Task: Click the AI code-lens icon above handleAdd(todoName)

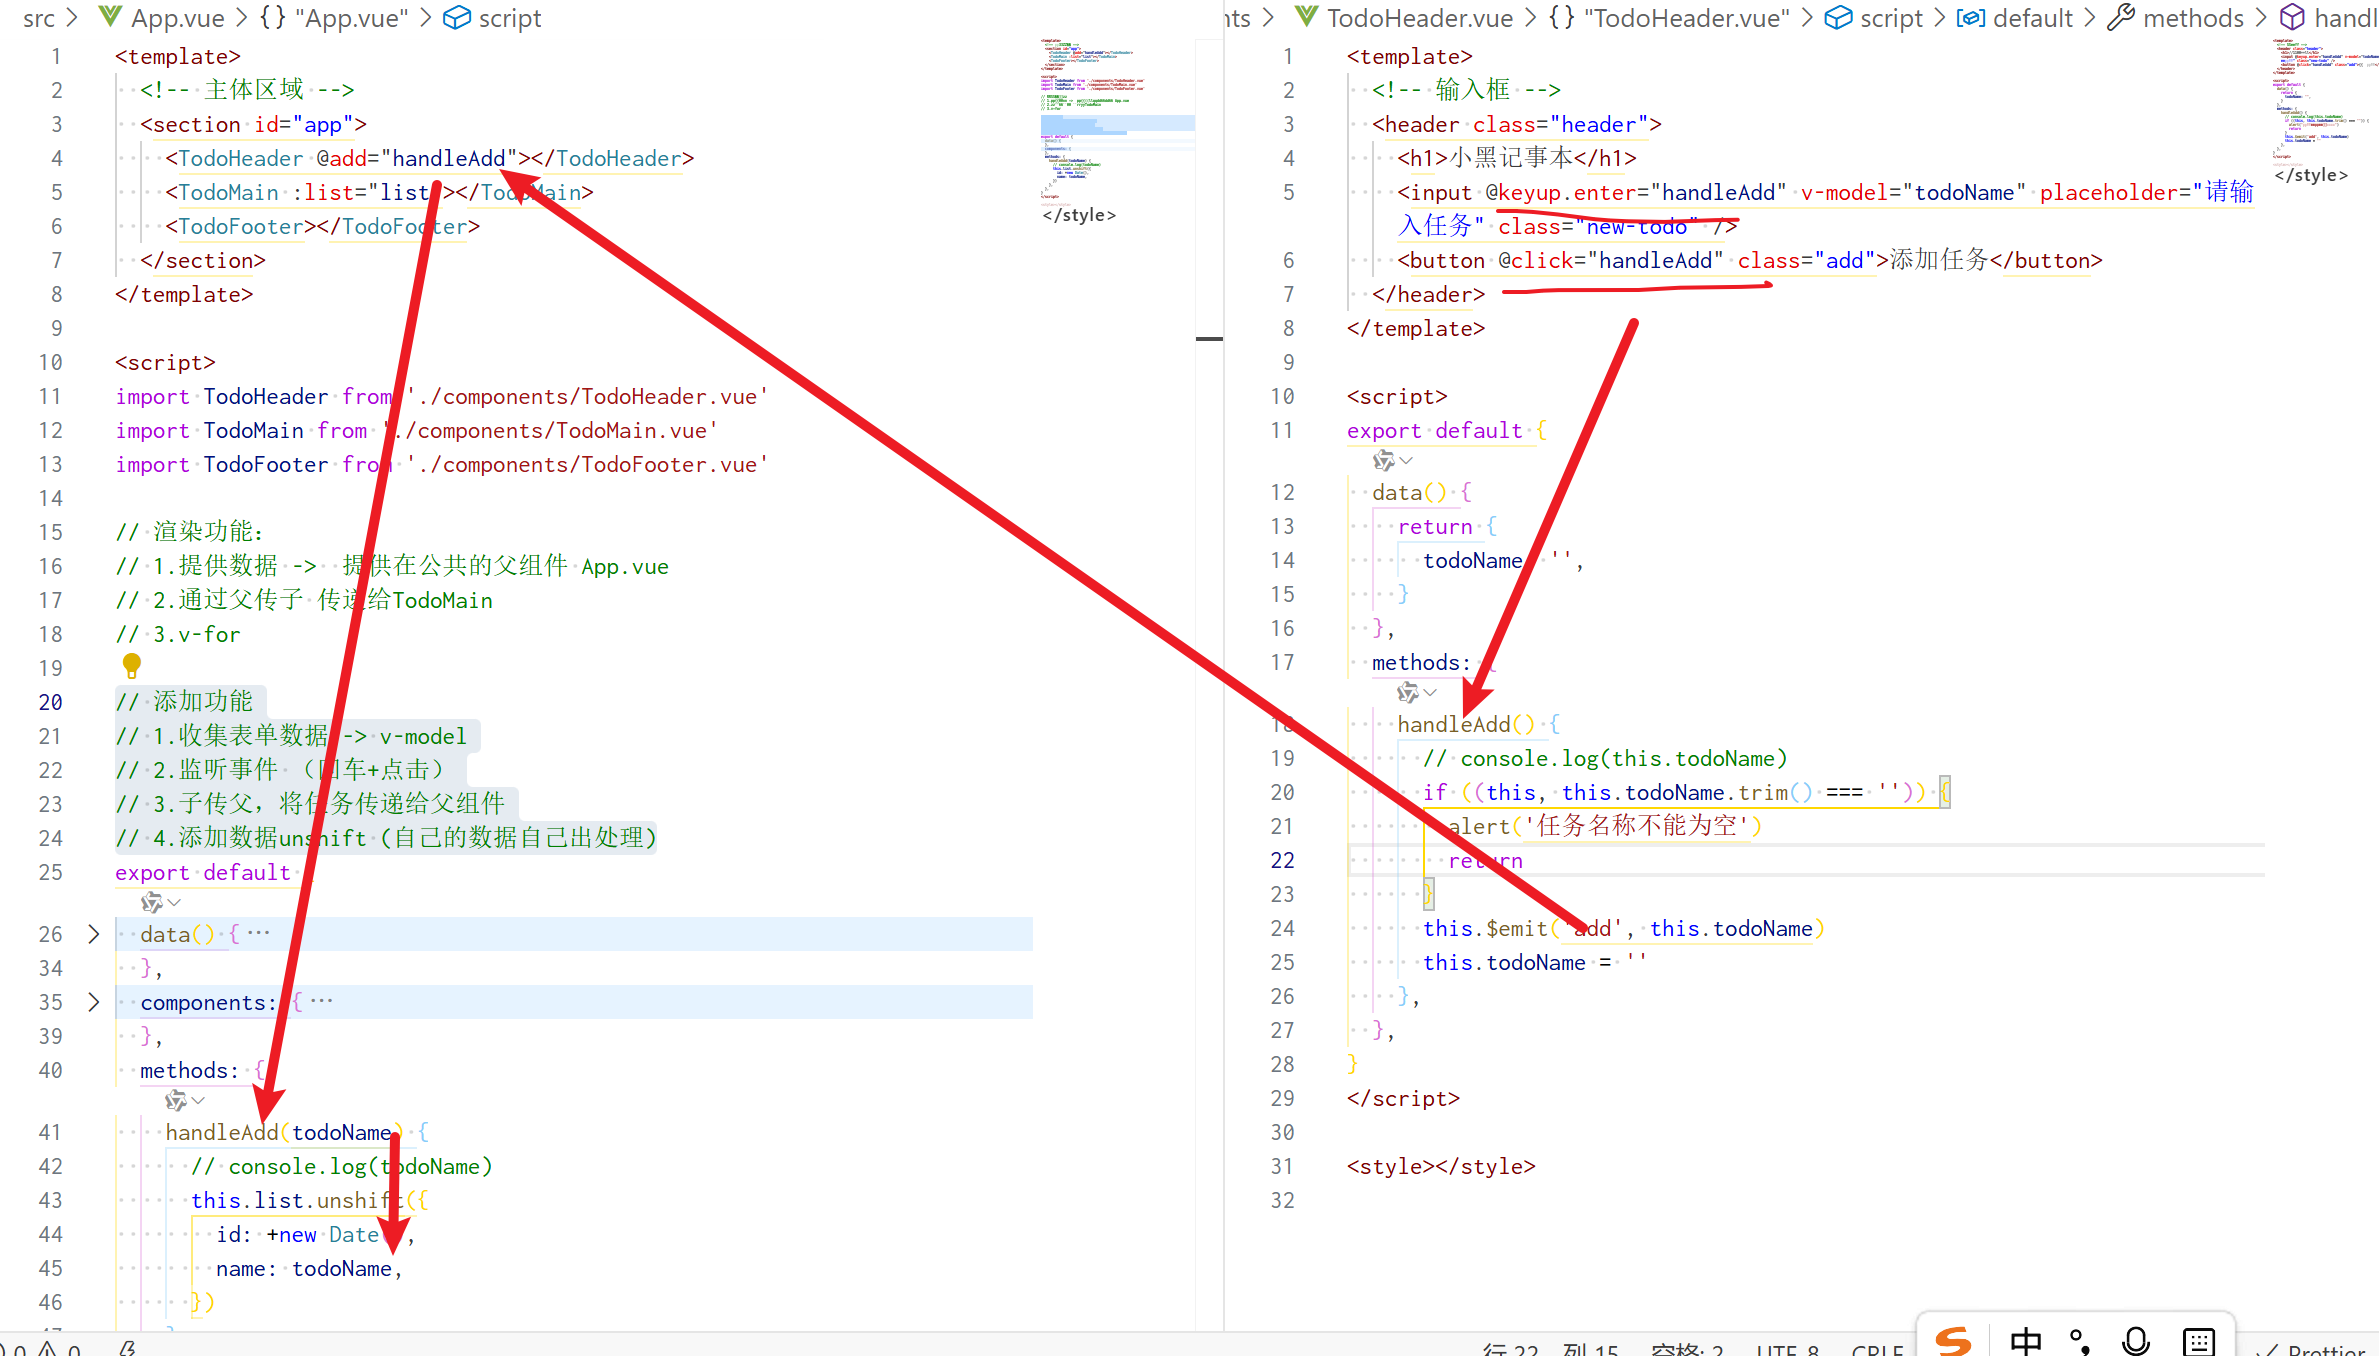Action: click(x=176, y=1100)
